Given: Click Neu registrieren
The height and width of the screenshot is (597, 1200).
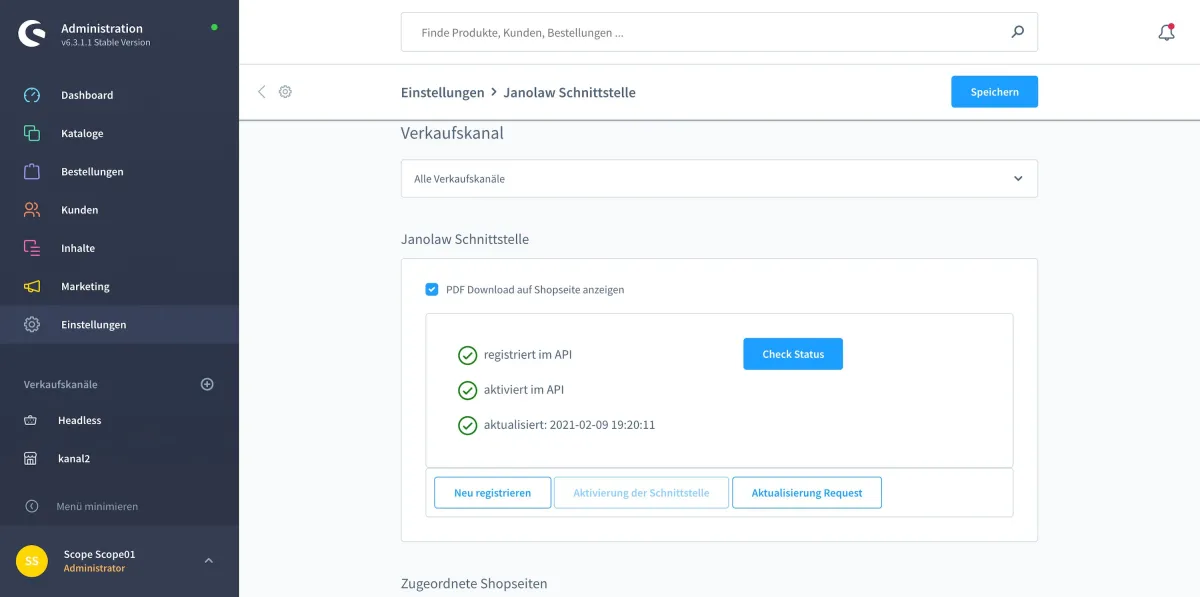Looking at the screenshot, I should click(492, 492).
